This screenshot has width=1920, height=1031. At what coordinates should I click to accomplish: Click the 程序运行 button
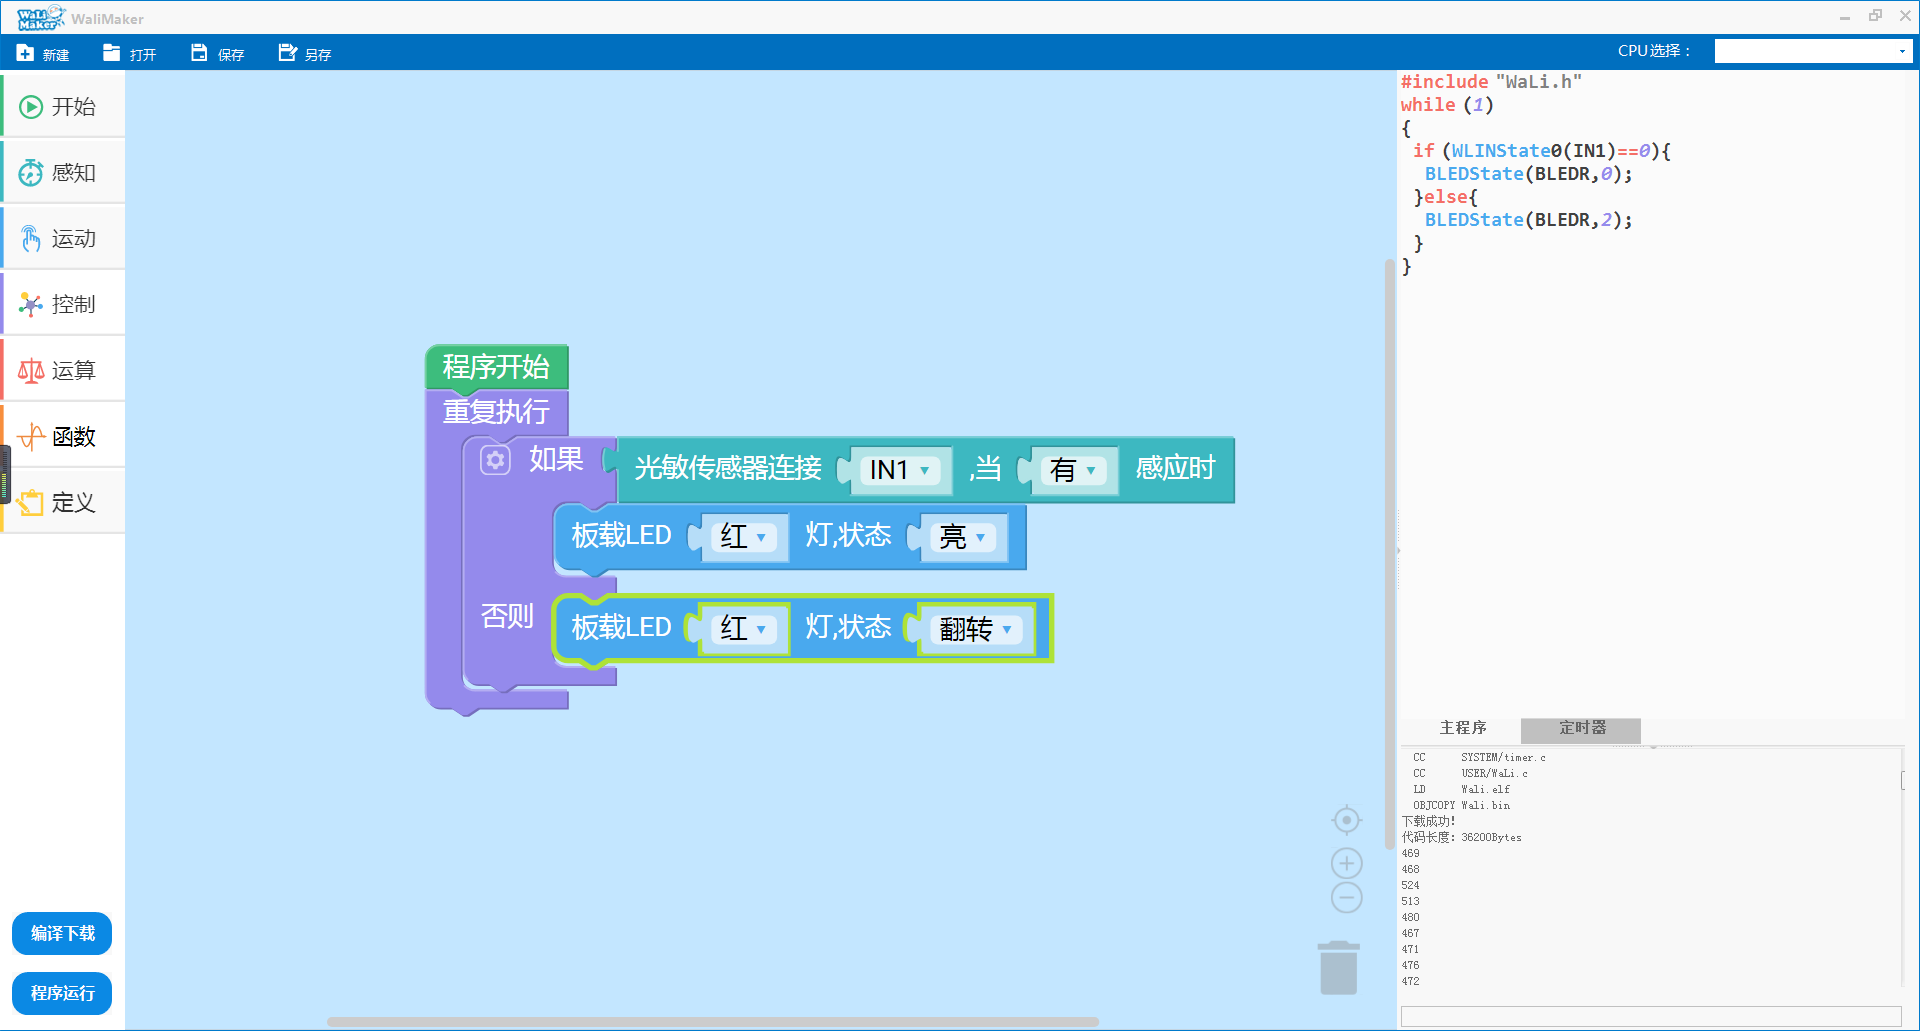coord(62,993)
